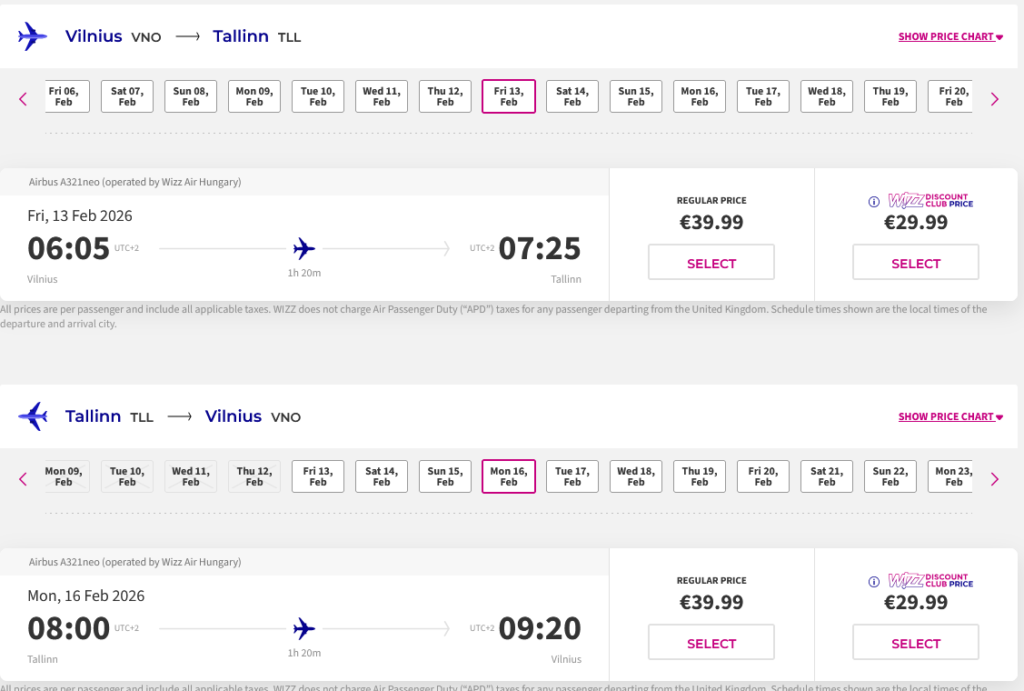Click outbound date carousel previous arrow
The image size is (1024, 691).
click(23, 99)
